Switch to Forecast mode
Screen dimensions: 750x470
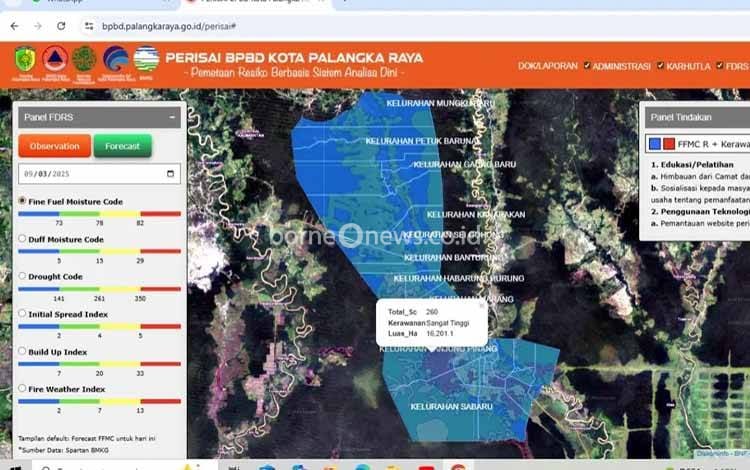pos(122,146)
